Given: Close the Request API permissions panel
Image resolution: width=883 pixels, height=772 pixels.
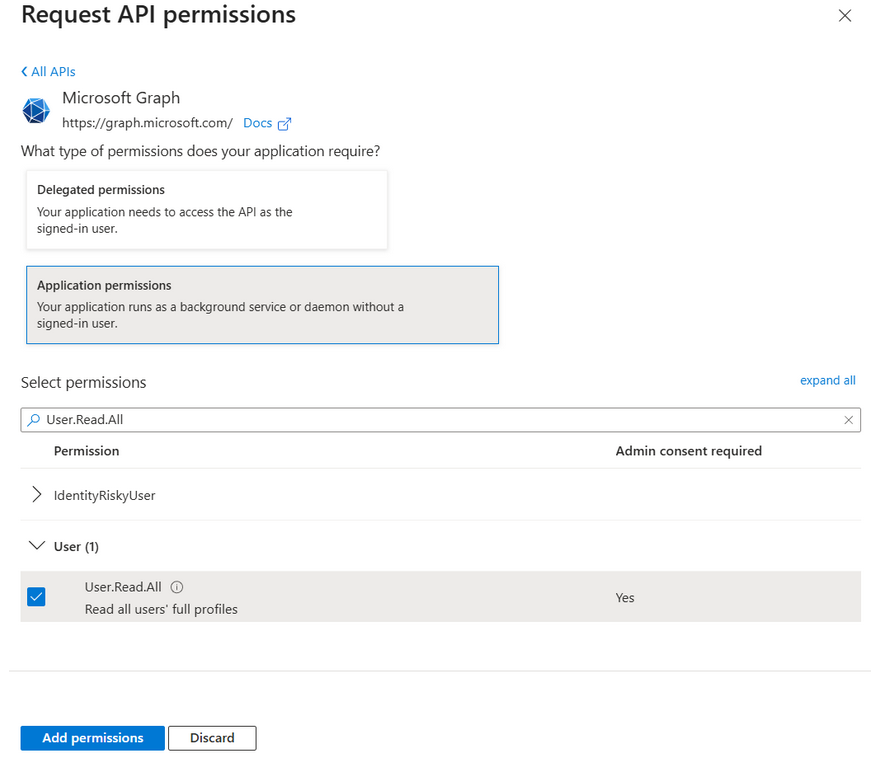Looking at the screenshot, I should (x=845, y=16).
